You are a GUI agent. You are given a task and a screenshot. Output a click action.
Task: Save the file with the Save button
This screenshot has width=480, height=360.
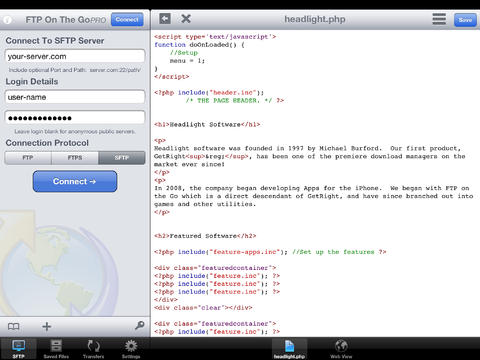(x=465, y=20)
